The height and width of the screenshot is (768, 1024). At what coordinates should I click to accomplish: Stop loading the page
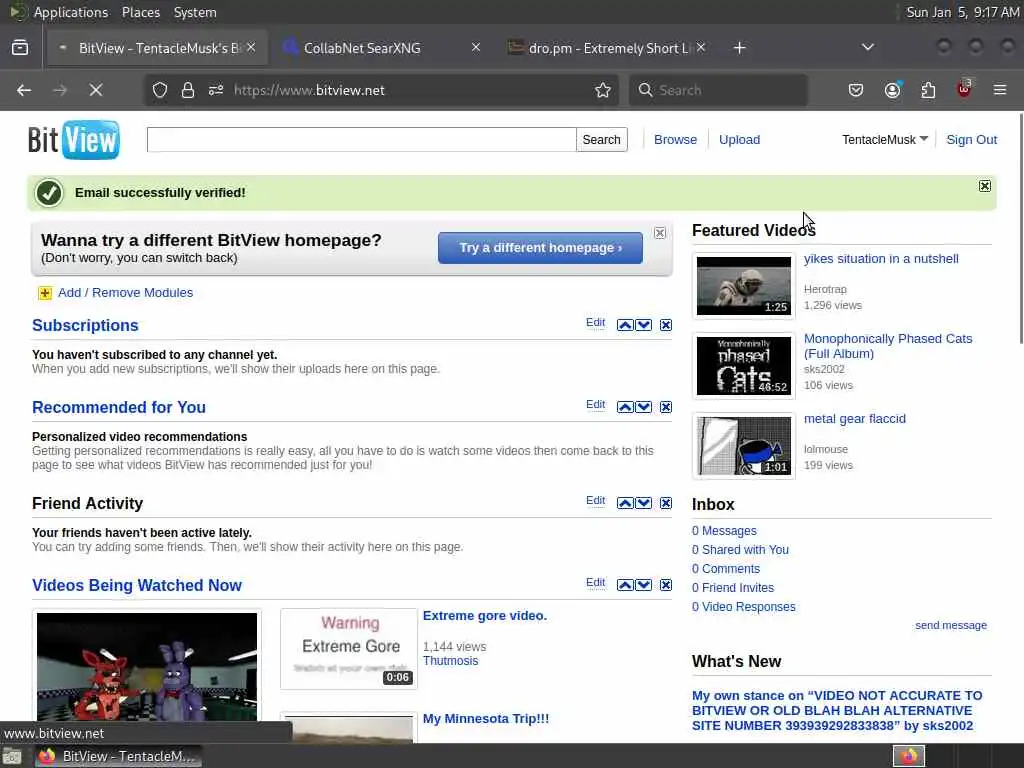[96, 90]
